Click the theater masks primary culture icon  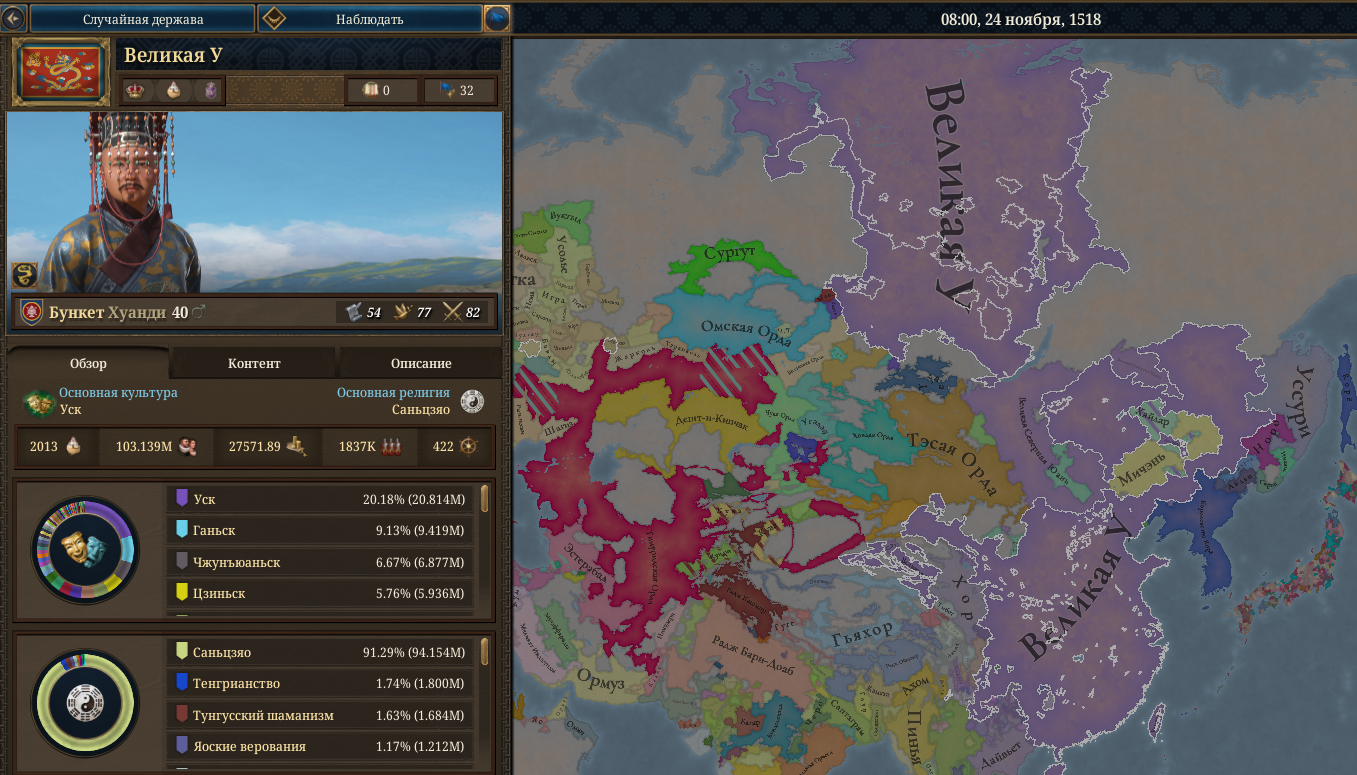[38, 402]
